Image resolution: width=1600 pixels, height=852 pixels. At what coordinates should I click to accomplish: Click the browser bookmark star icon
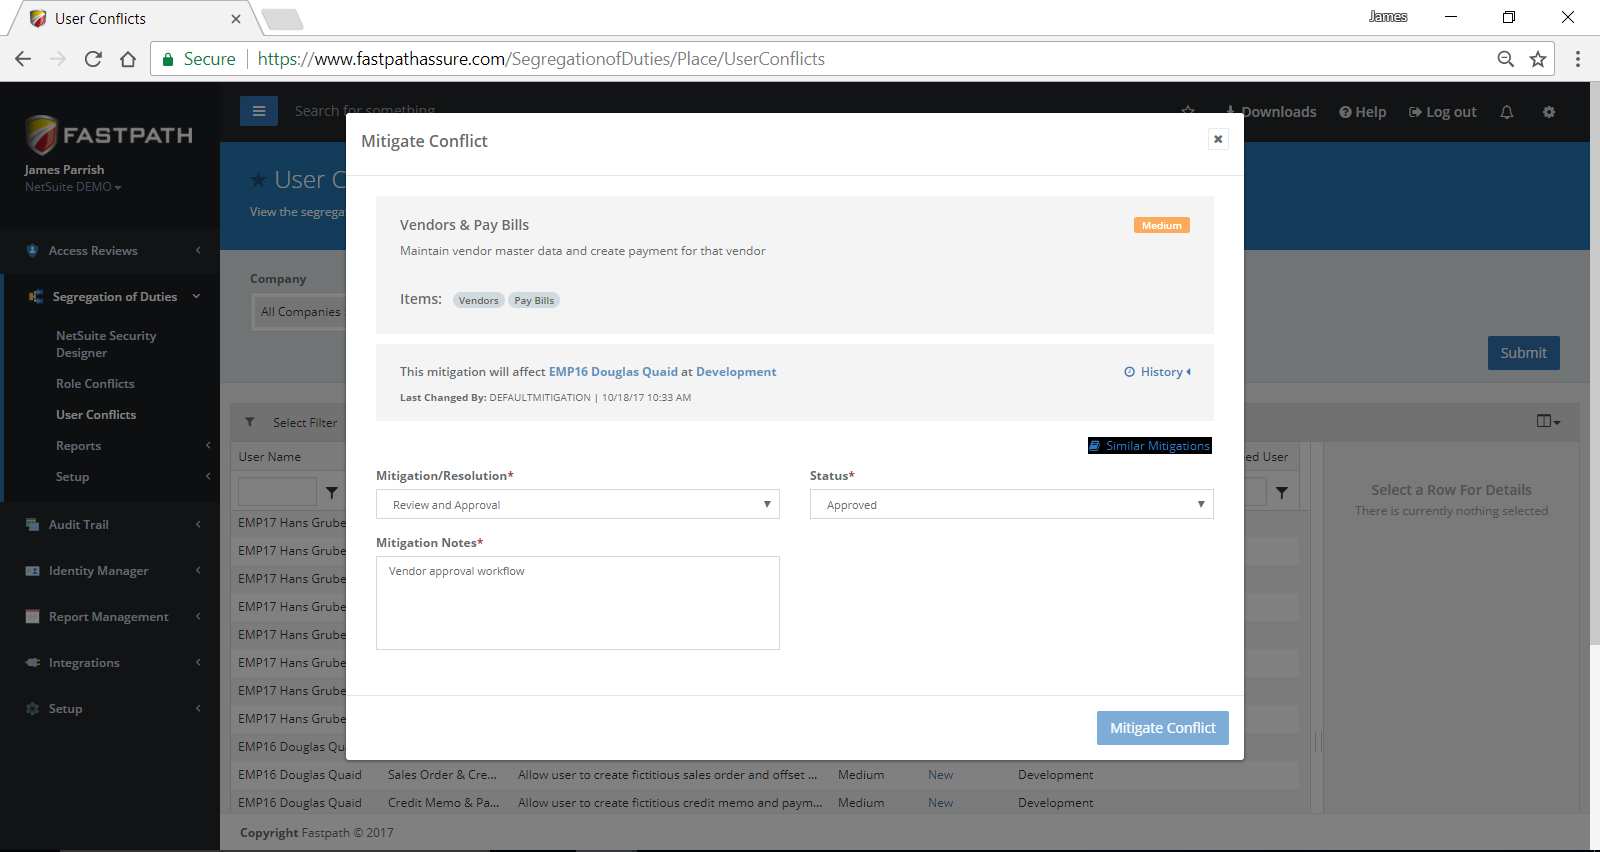(1538, 59)
